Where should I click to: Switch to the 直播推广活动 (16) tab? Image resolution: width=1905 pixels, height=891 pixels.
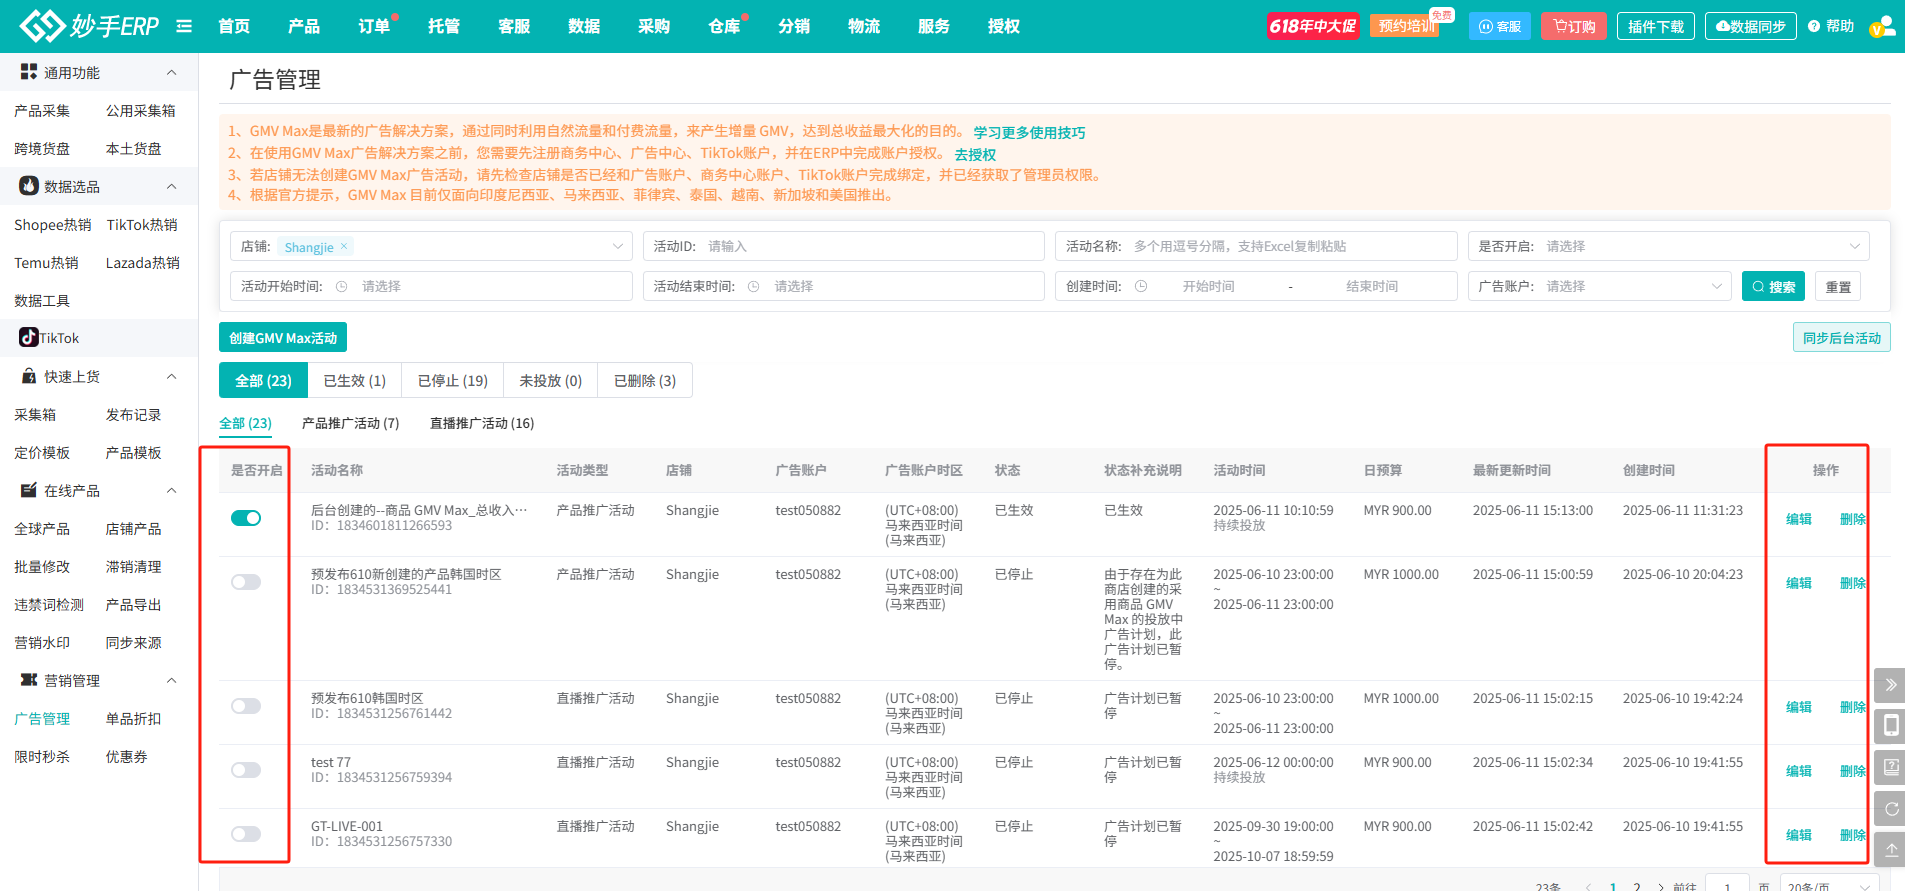(482, 423)
